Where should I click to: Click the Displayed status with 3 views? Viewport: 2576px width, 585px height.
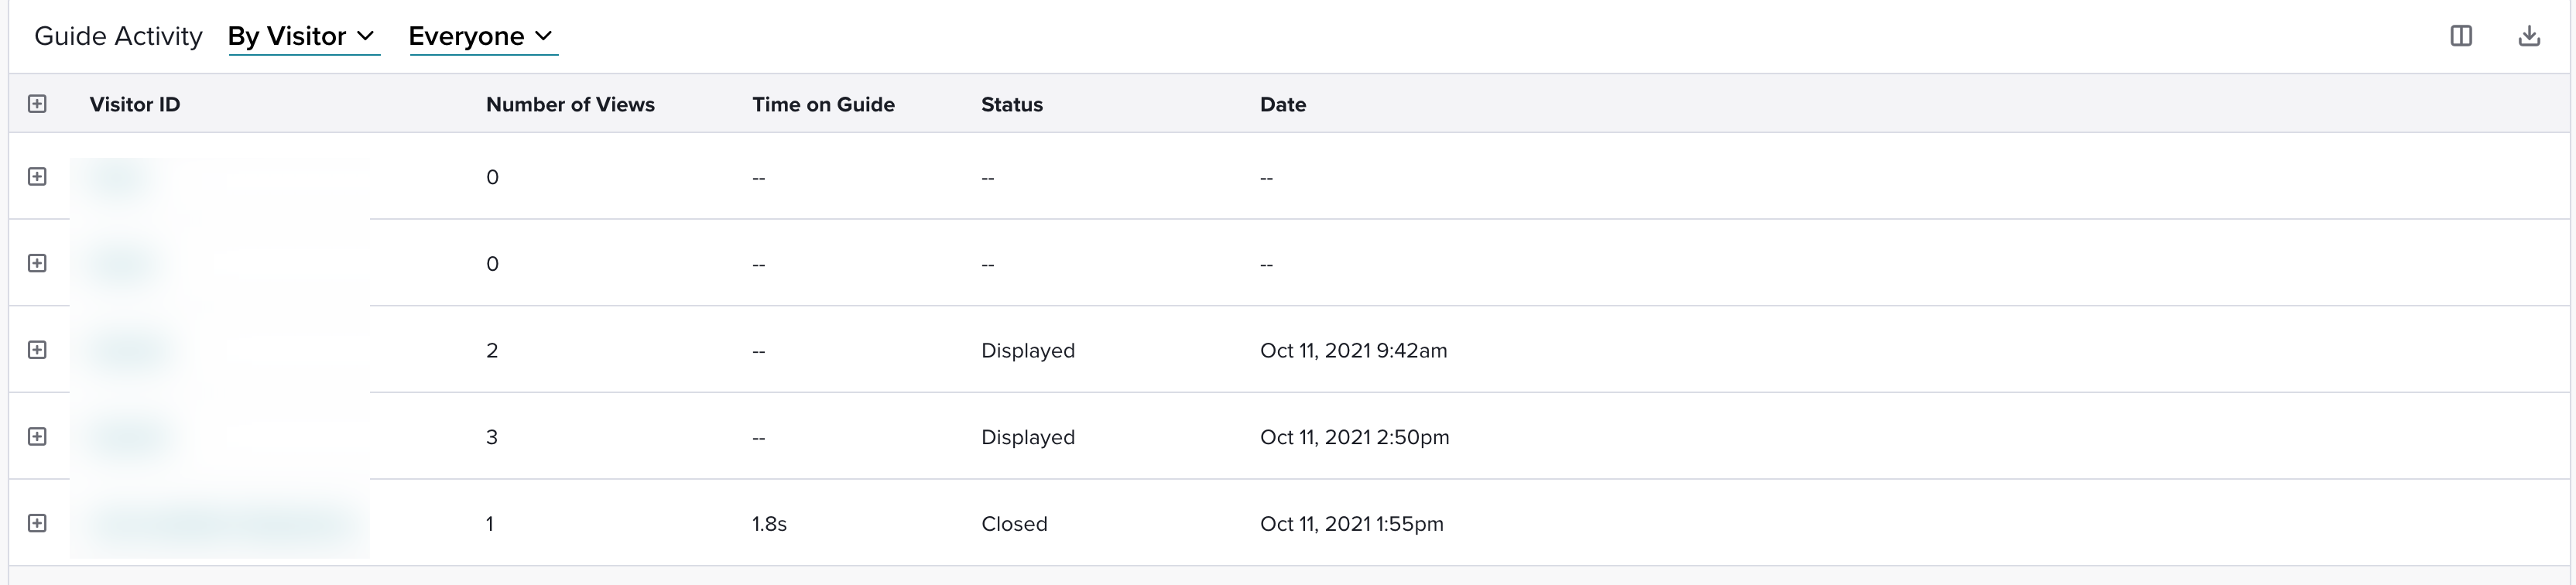[x=1028, y=437]
